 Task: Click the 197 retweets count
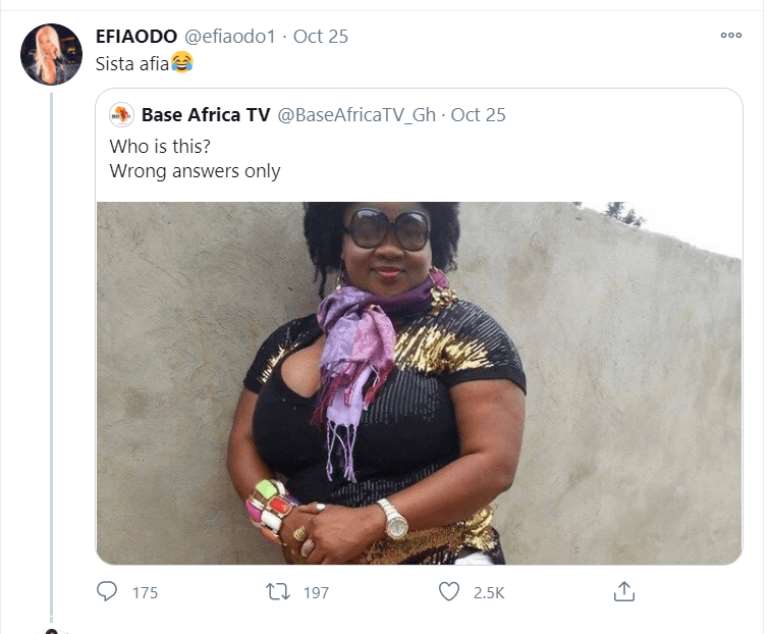[316, 593]
